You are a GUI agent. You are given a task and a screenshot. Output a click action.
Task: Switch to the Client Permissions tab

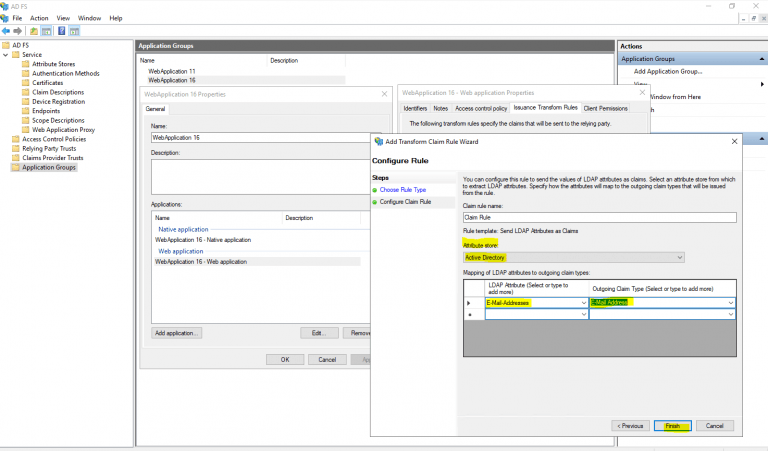pos(605,107)
